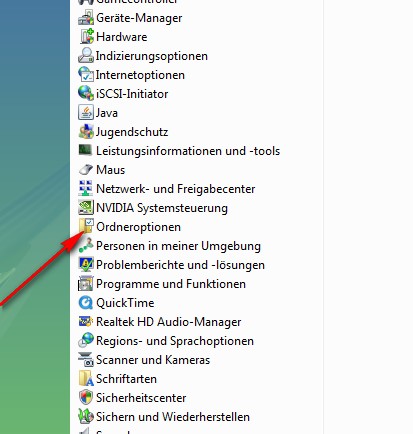The image size is (413, 434).
Task: Click the Geräte-Manager icon
Action: coord(86,18)
